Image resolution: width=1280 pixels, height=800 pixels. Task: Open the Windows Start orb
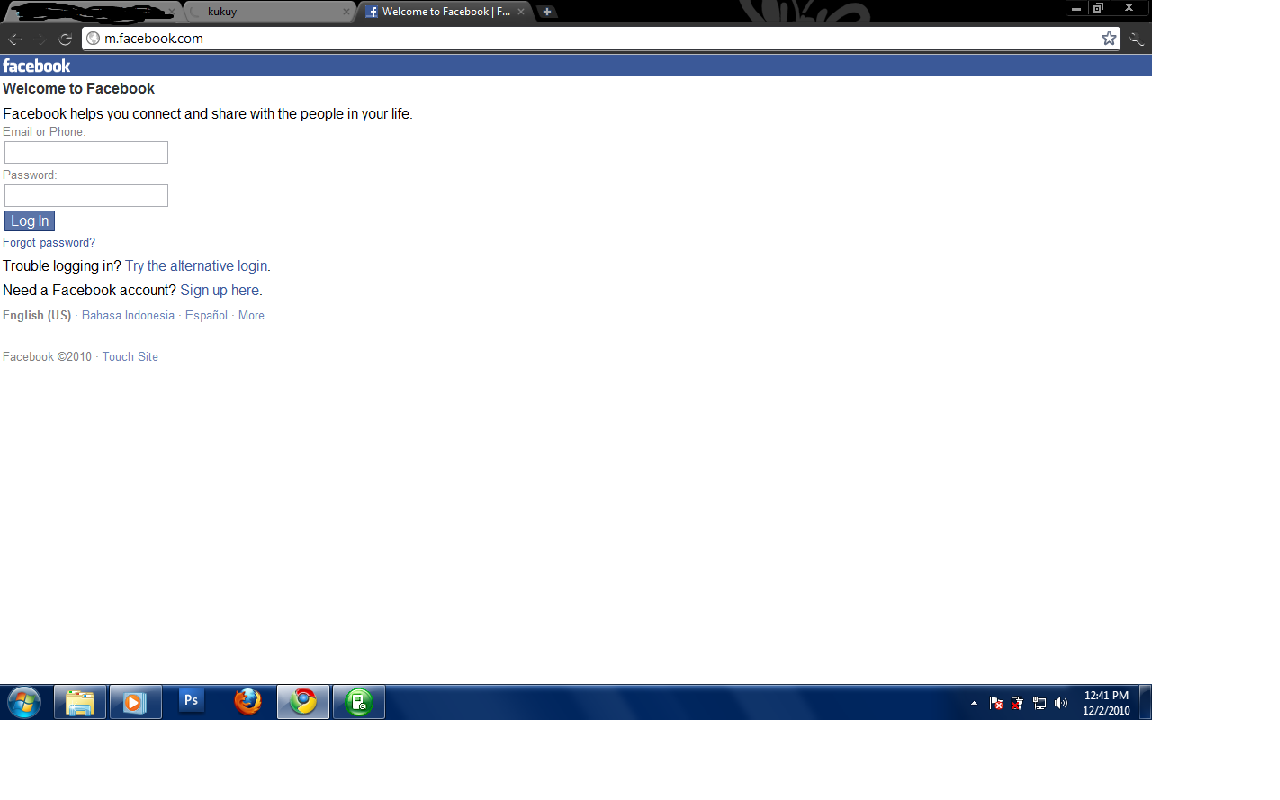[24, 702]
